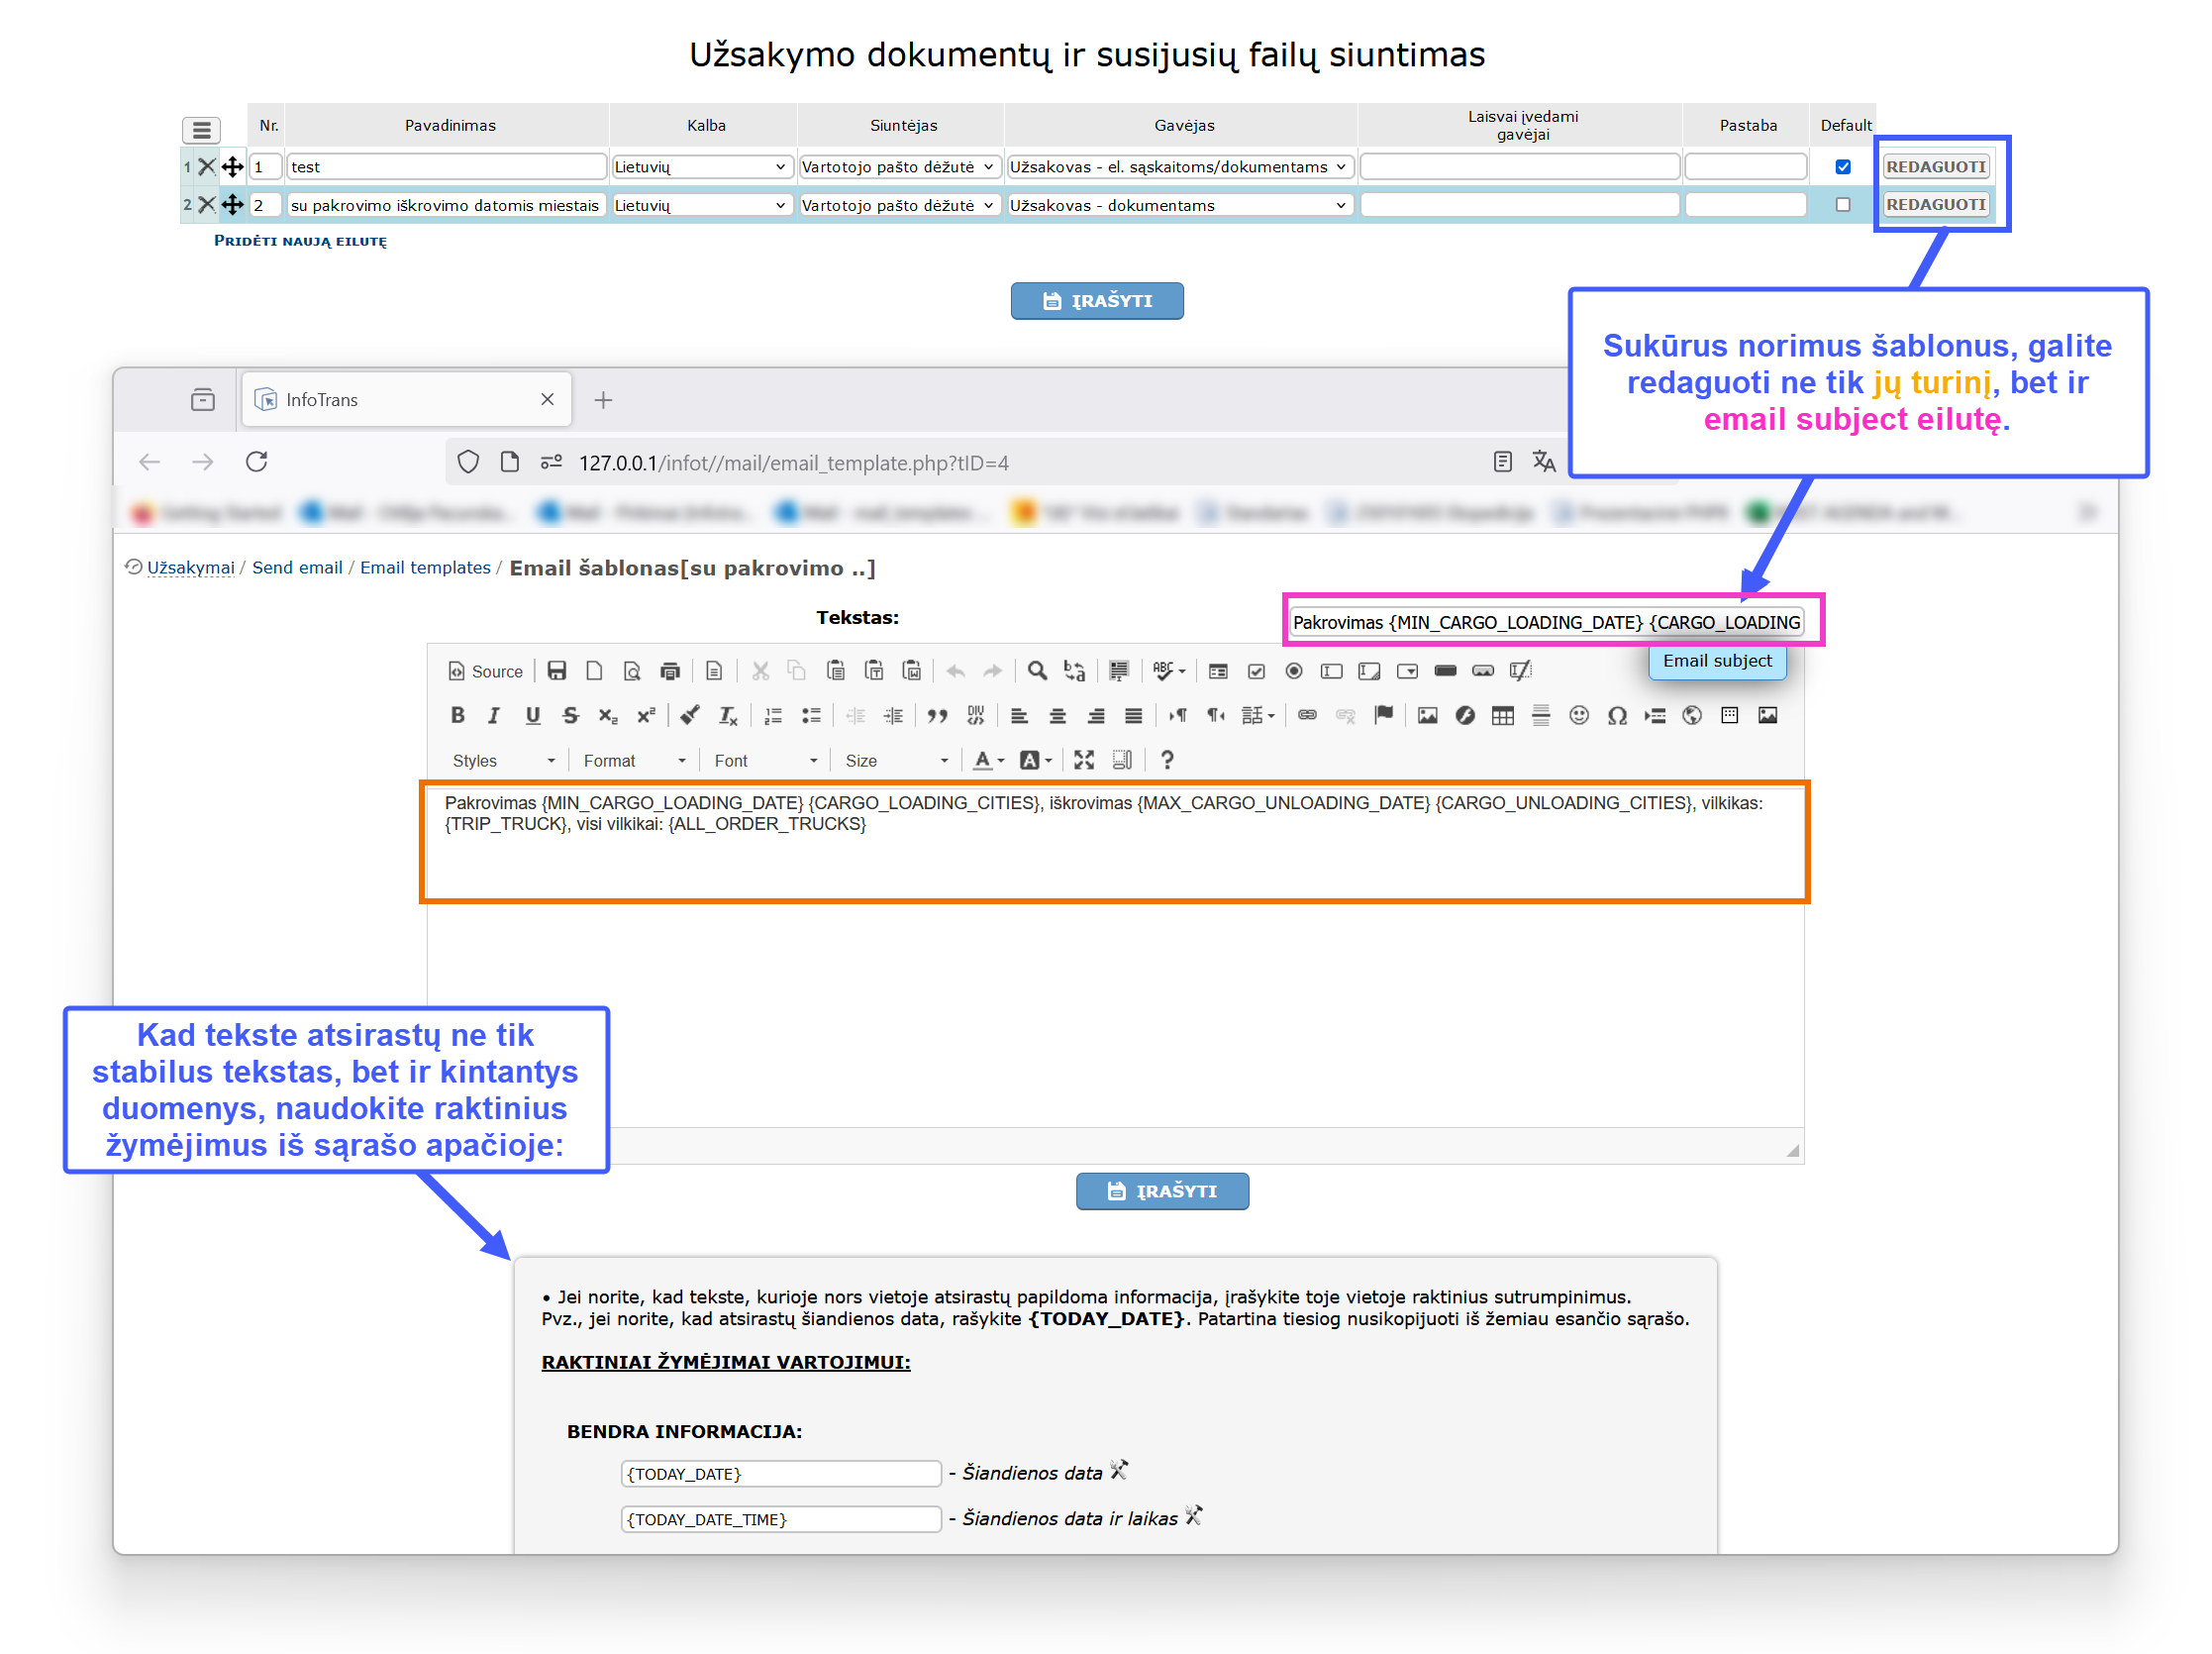
Task: Click the ĮRAŠYTI button below the editor
Action: point(1162,1190)
